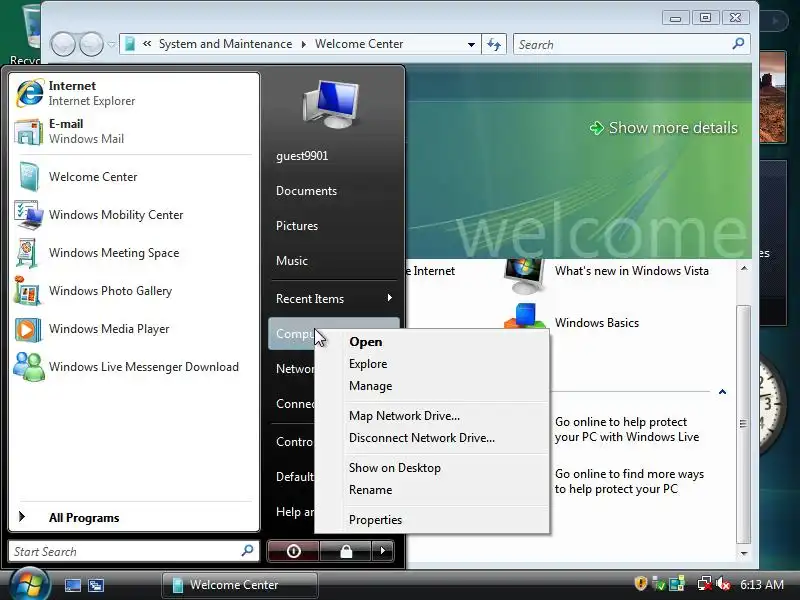Screen dimensions: 800x600
Task: Click the power sleep button
Action: pyautogui.click(x=293, y=551)
